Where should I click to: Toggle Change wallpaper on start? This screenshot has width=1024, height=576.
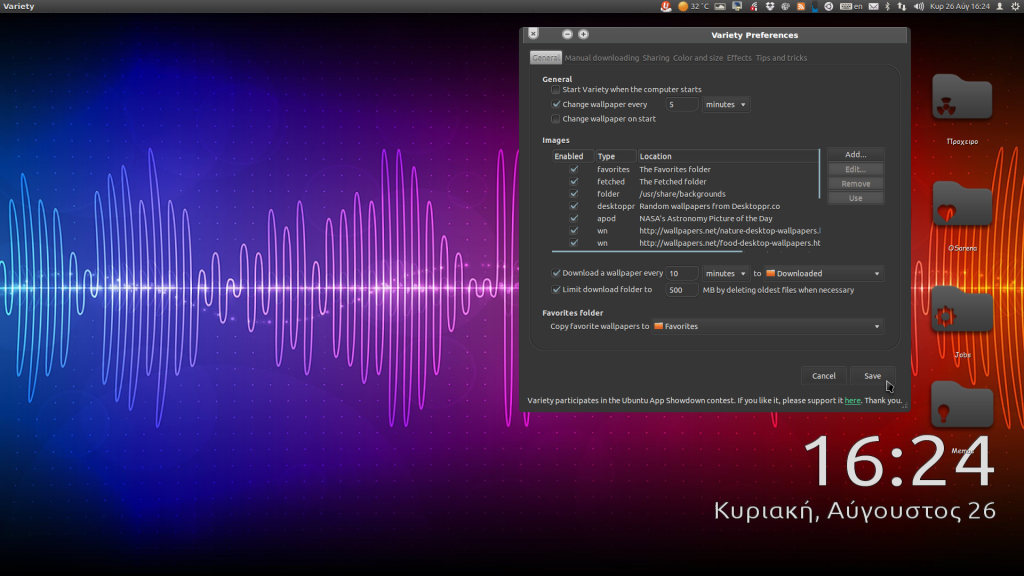pos(555,118)
